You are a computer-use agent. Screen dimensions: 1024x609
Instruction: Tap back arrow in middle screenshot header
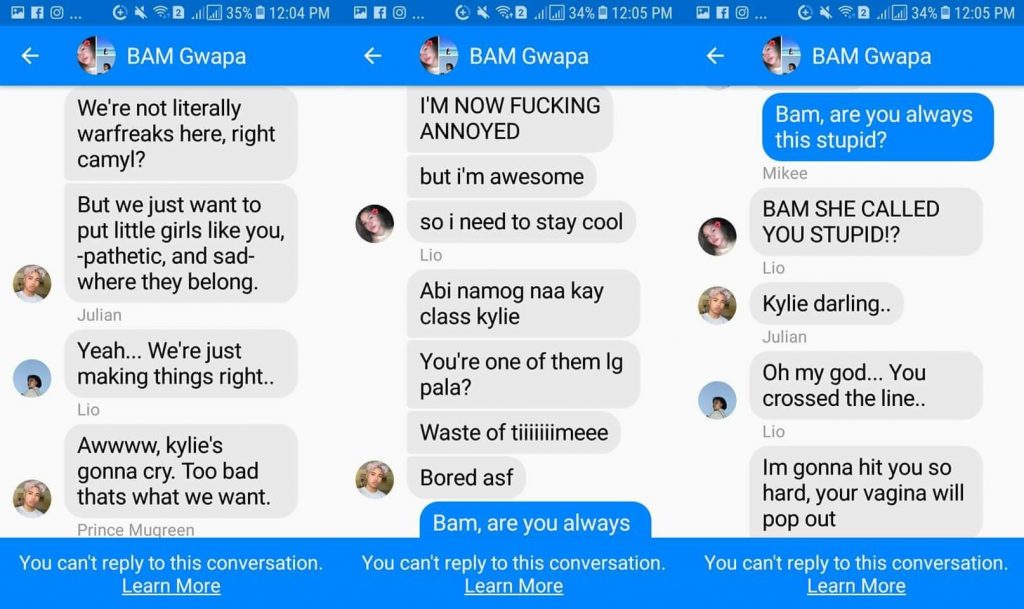click(x=373, y=56)
